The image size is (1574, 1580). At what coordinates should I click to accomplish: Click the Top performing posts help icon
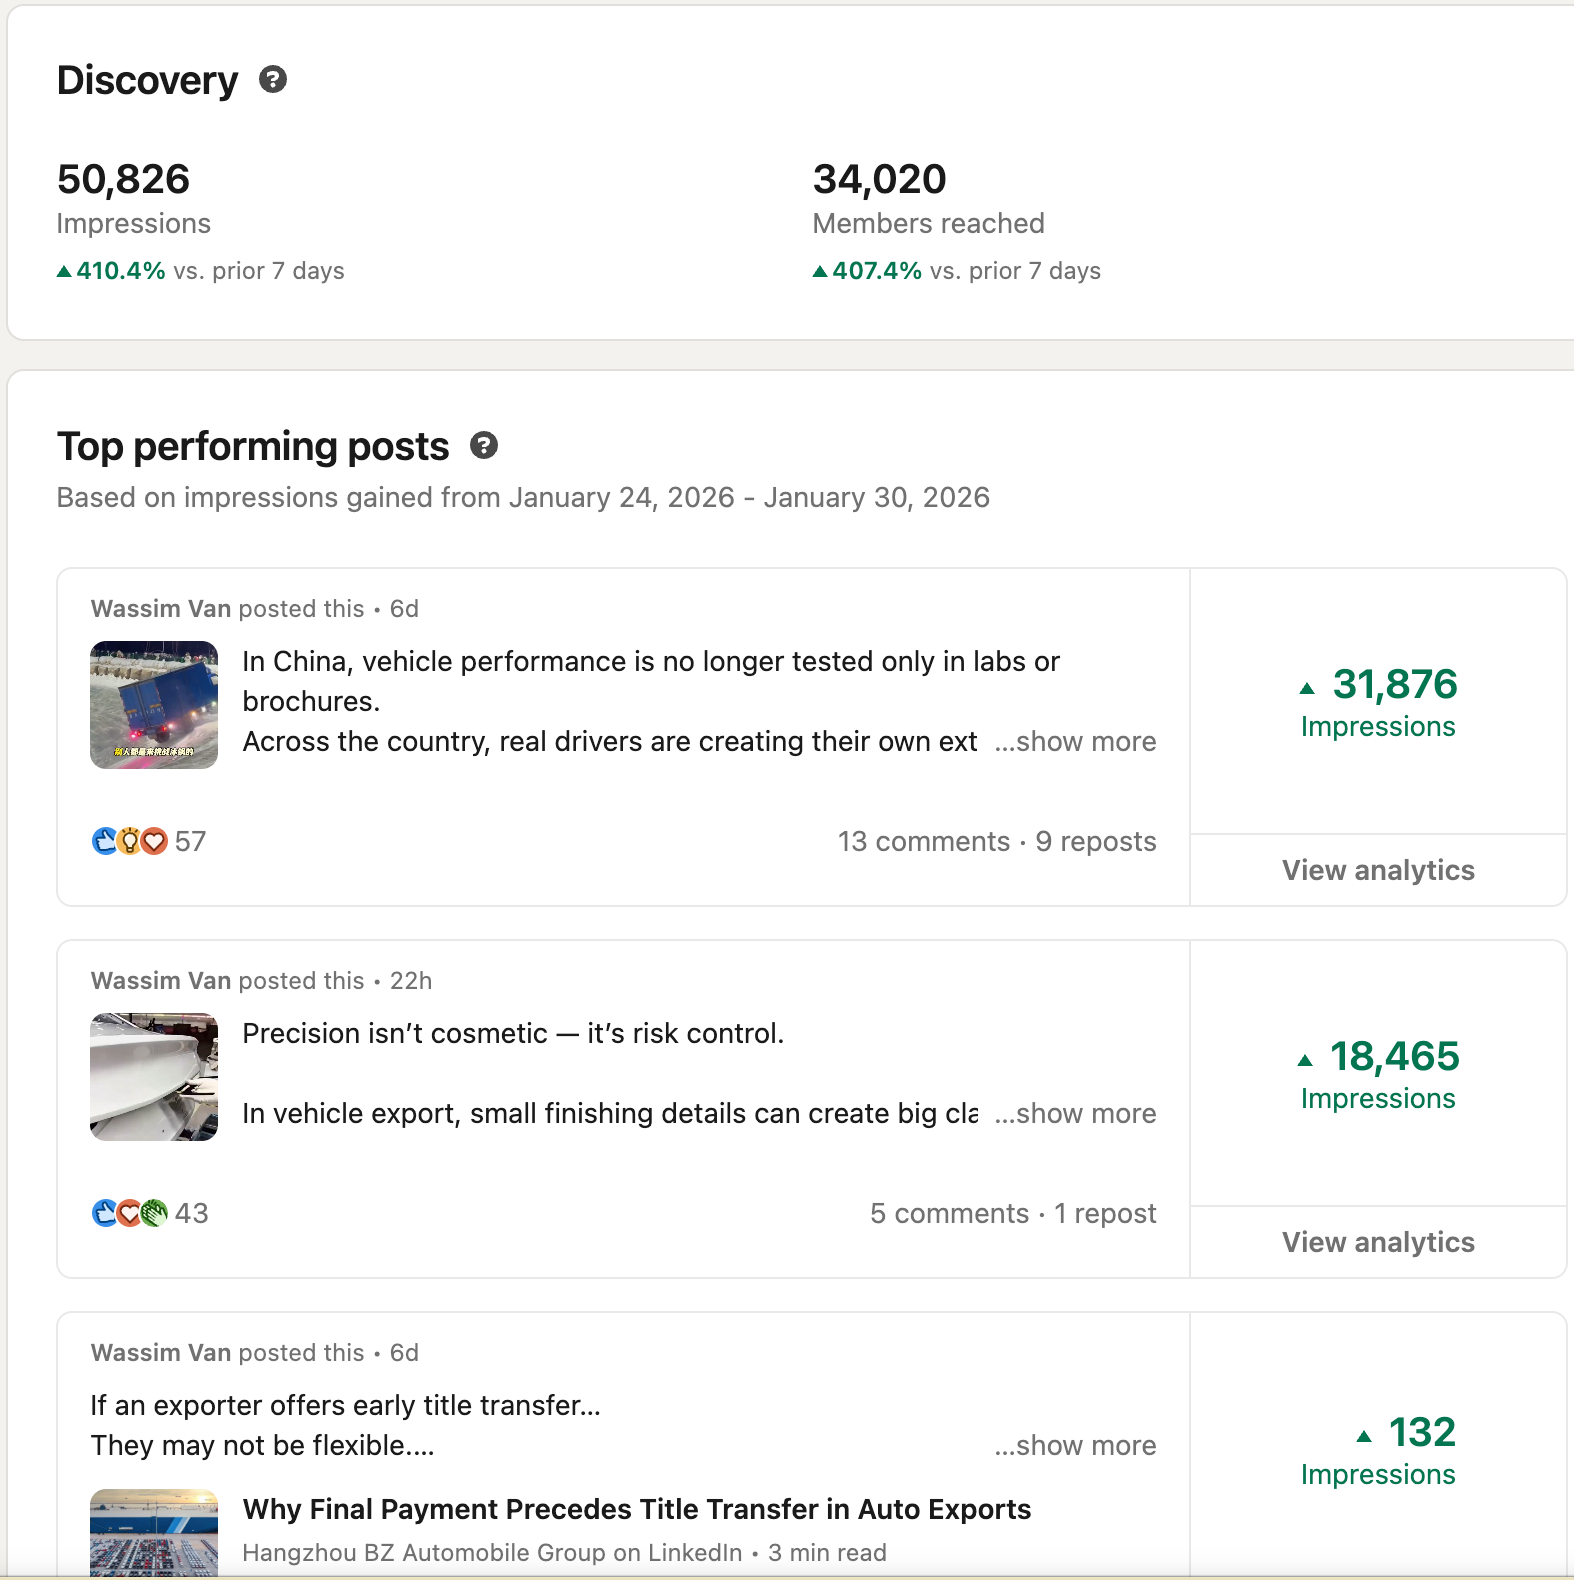point(484,446)
